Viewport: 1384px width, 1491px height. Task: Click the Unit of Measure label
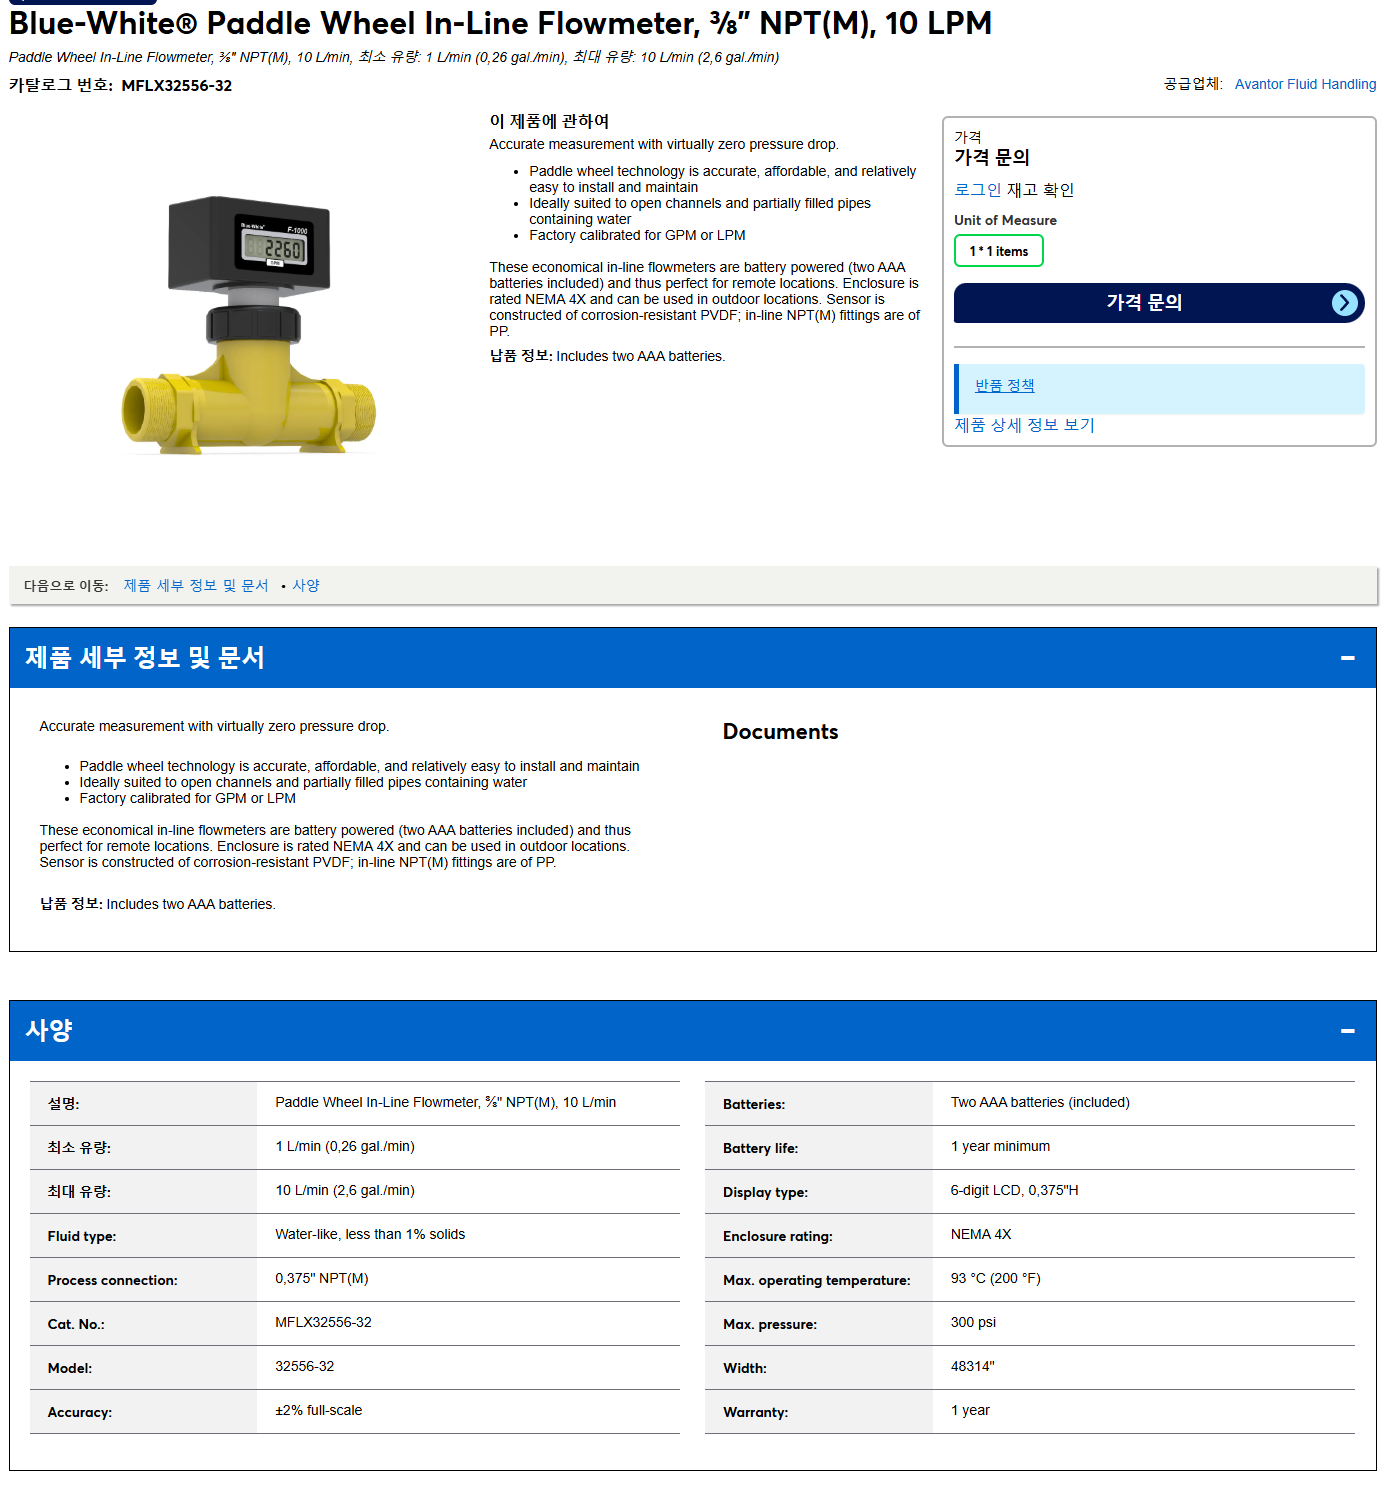[x=1005, y=220]
